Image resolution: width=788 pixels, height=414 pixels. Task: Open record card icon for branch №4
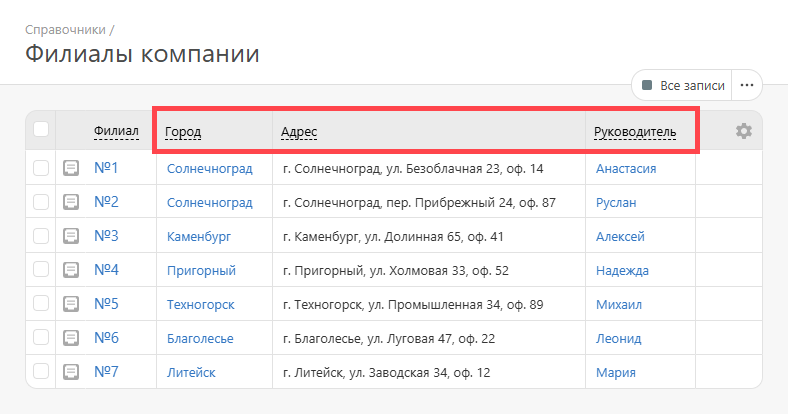coord(71,270)
